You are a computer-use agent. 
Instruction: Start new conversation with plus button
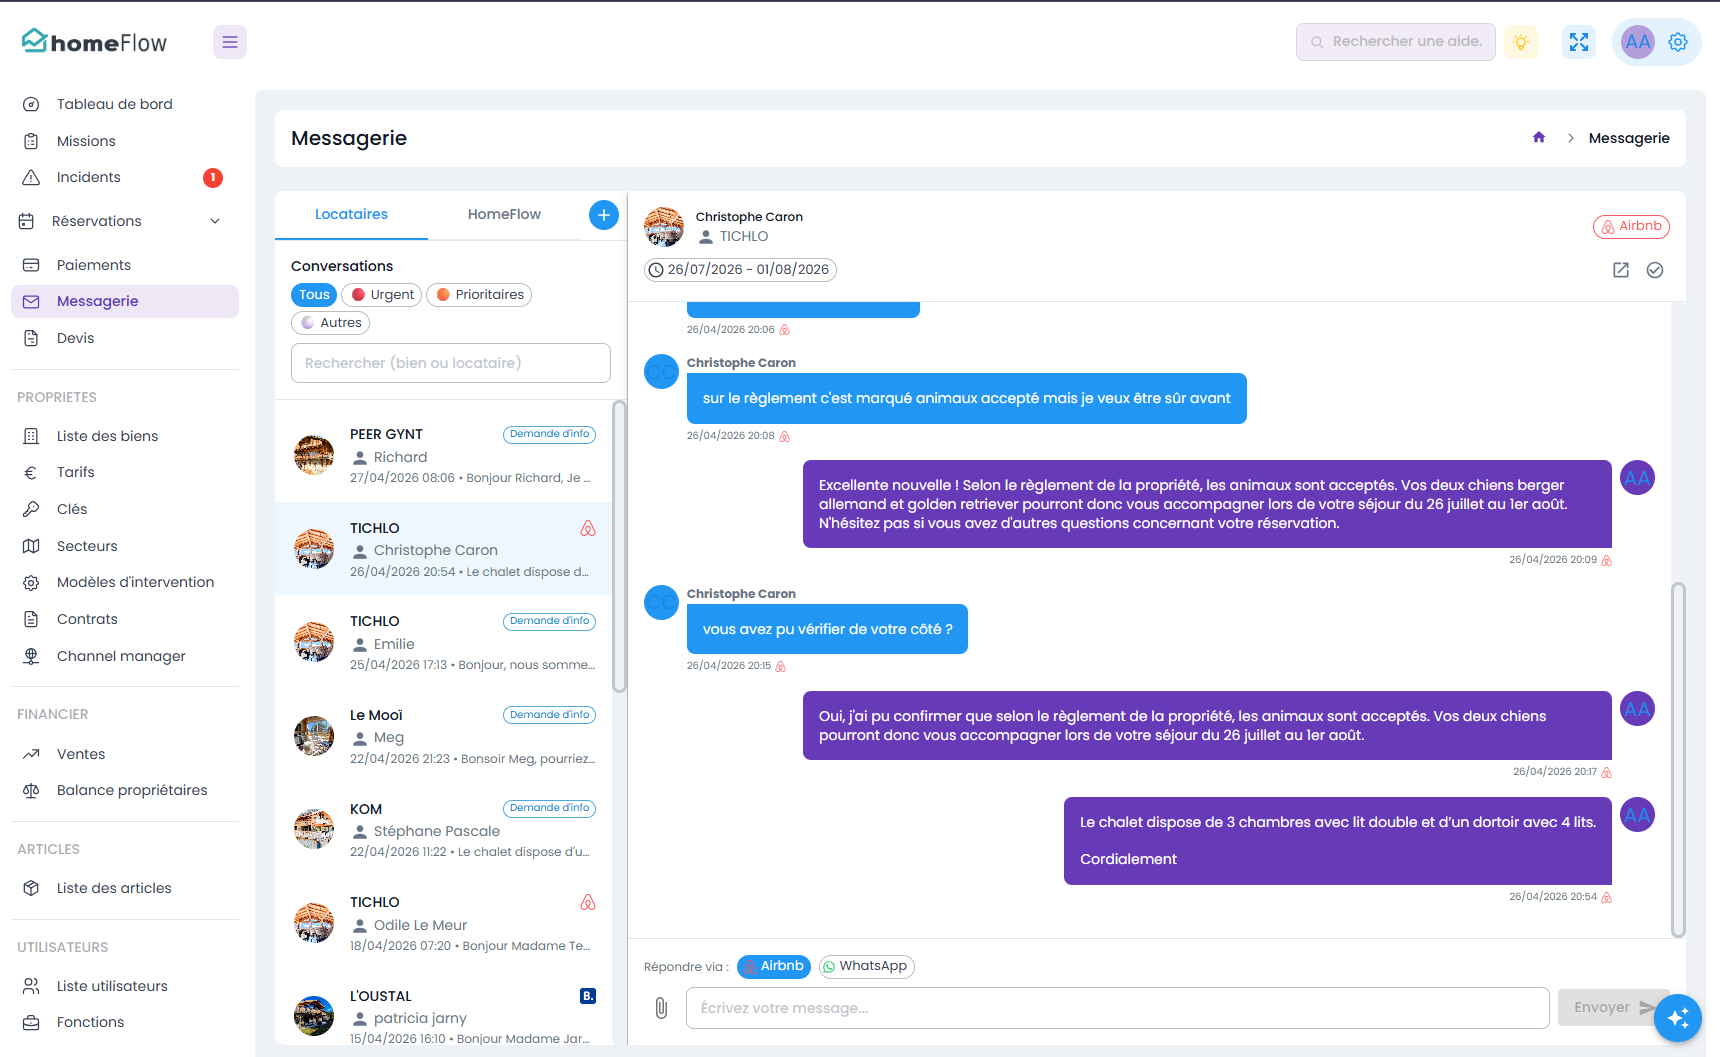[x=604, y=215]
